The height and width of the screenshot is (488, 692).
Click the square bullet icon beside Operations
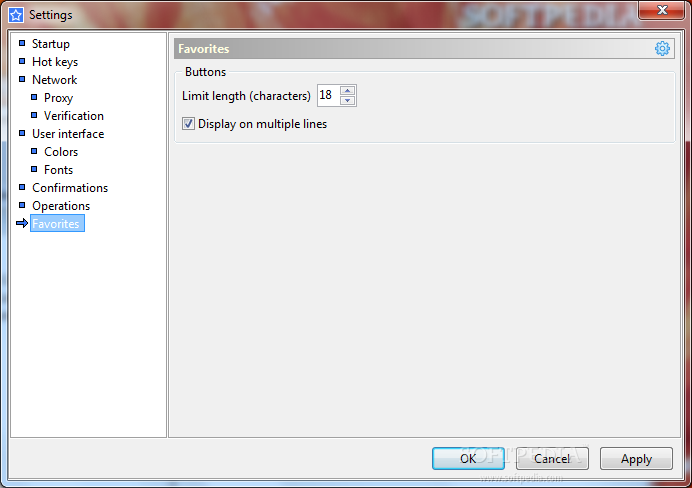[x=22, y=205]
